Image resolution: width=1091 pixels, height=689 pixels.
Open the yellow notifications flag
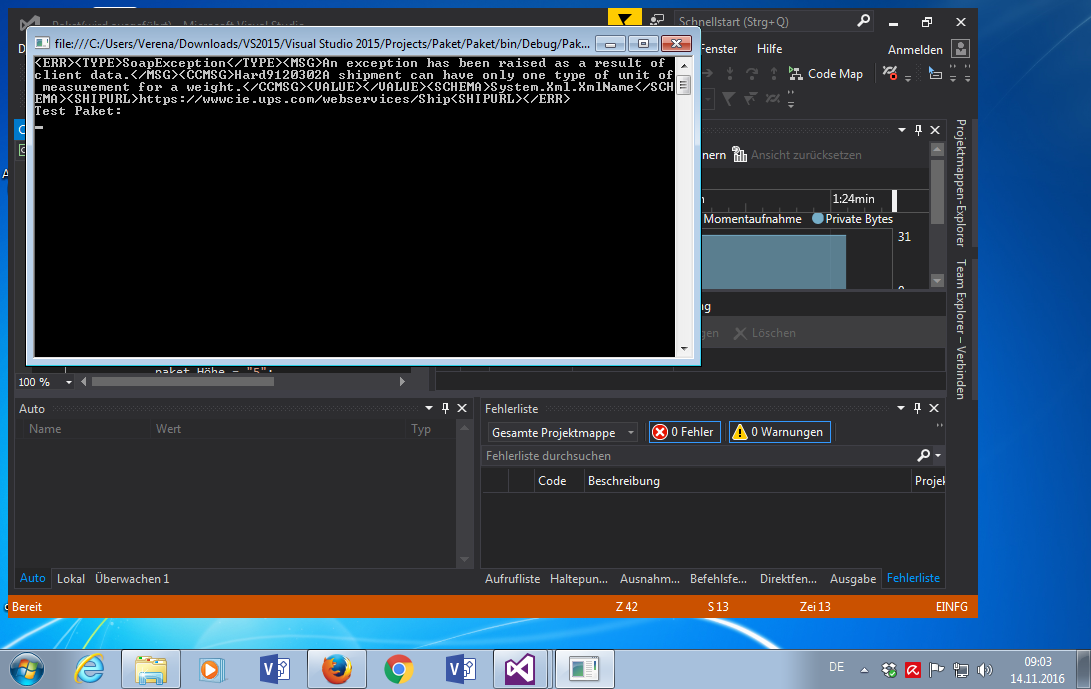coord(624,18)
